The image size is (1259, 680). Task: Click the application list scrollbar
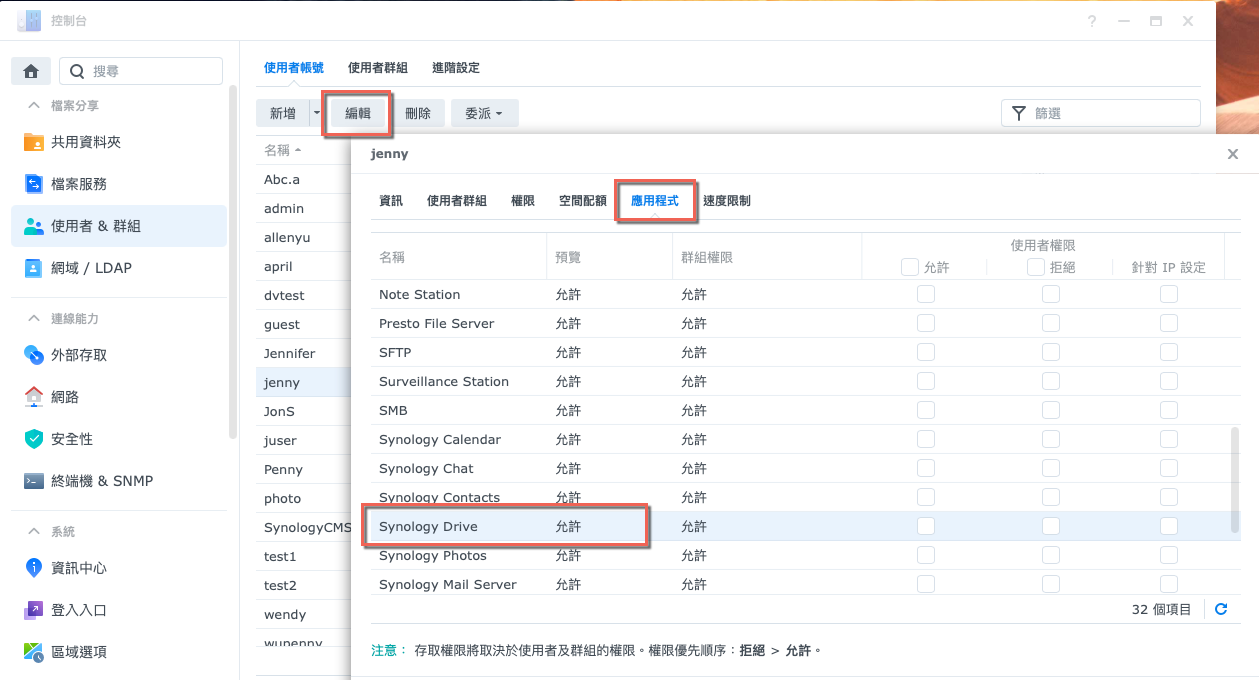1234,480
